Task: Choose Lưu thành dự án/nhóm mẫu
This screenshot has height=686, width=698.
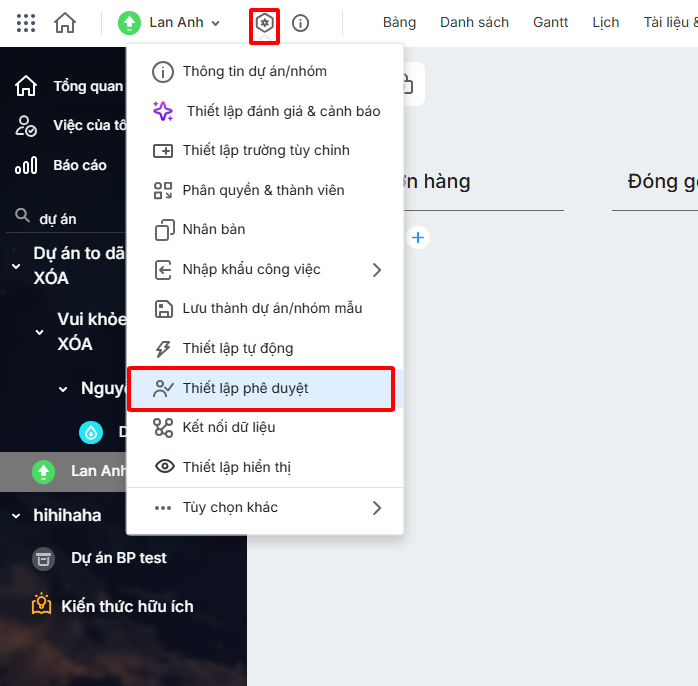Action: coord(265,309)
